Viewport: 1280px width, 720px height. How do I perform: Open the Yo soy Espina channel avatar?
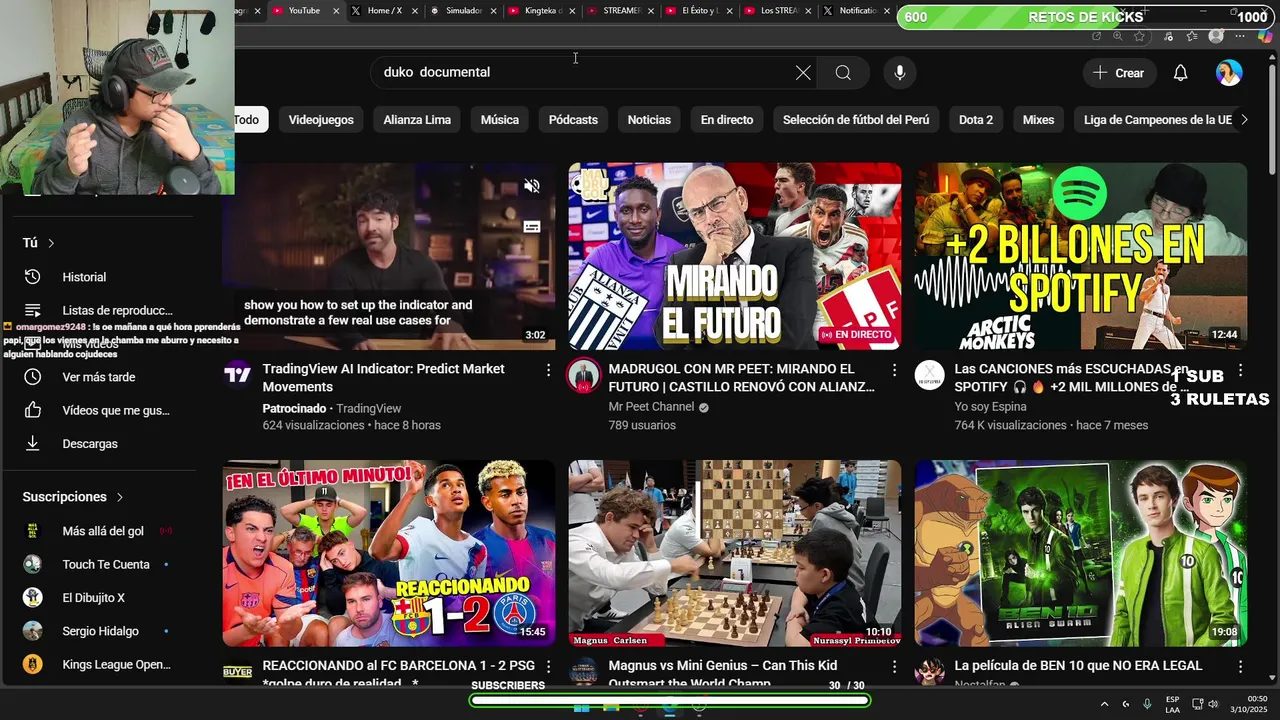[929, 375]
